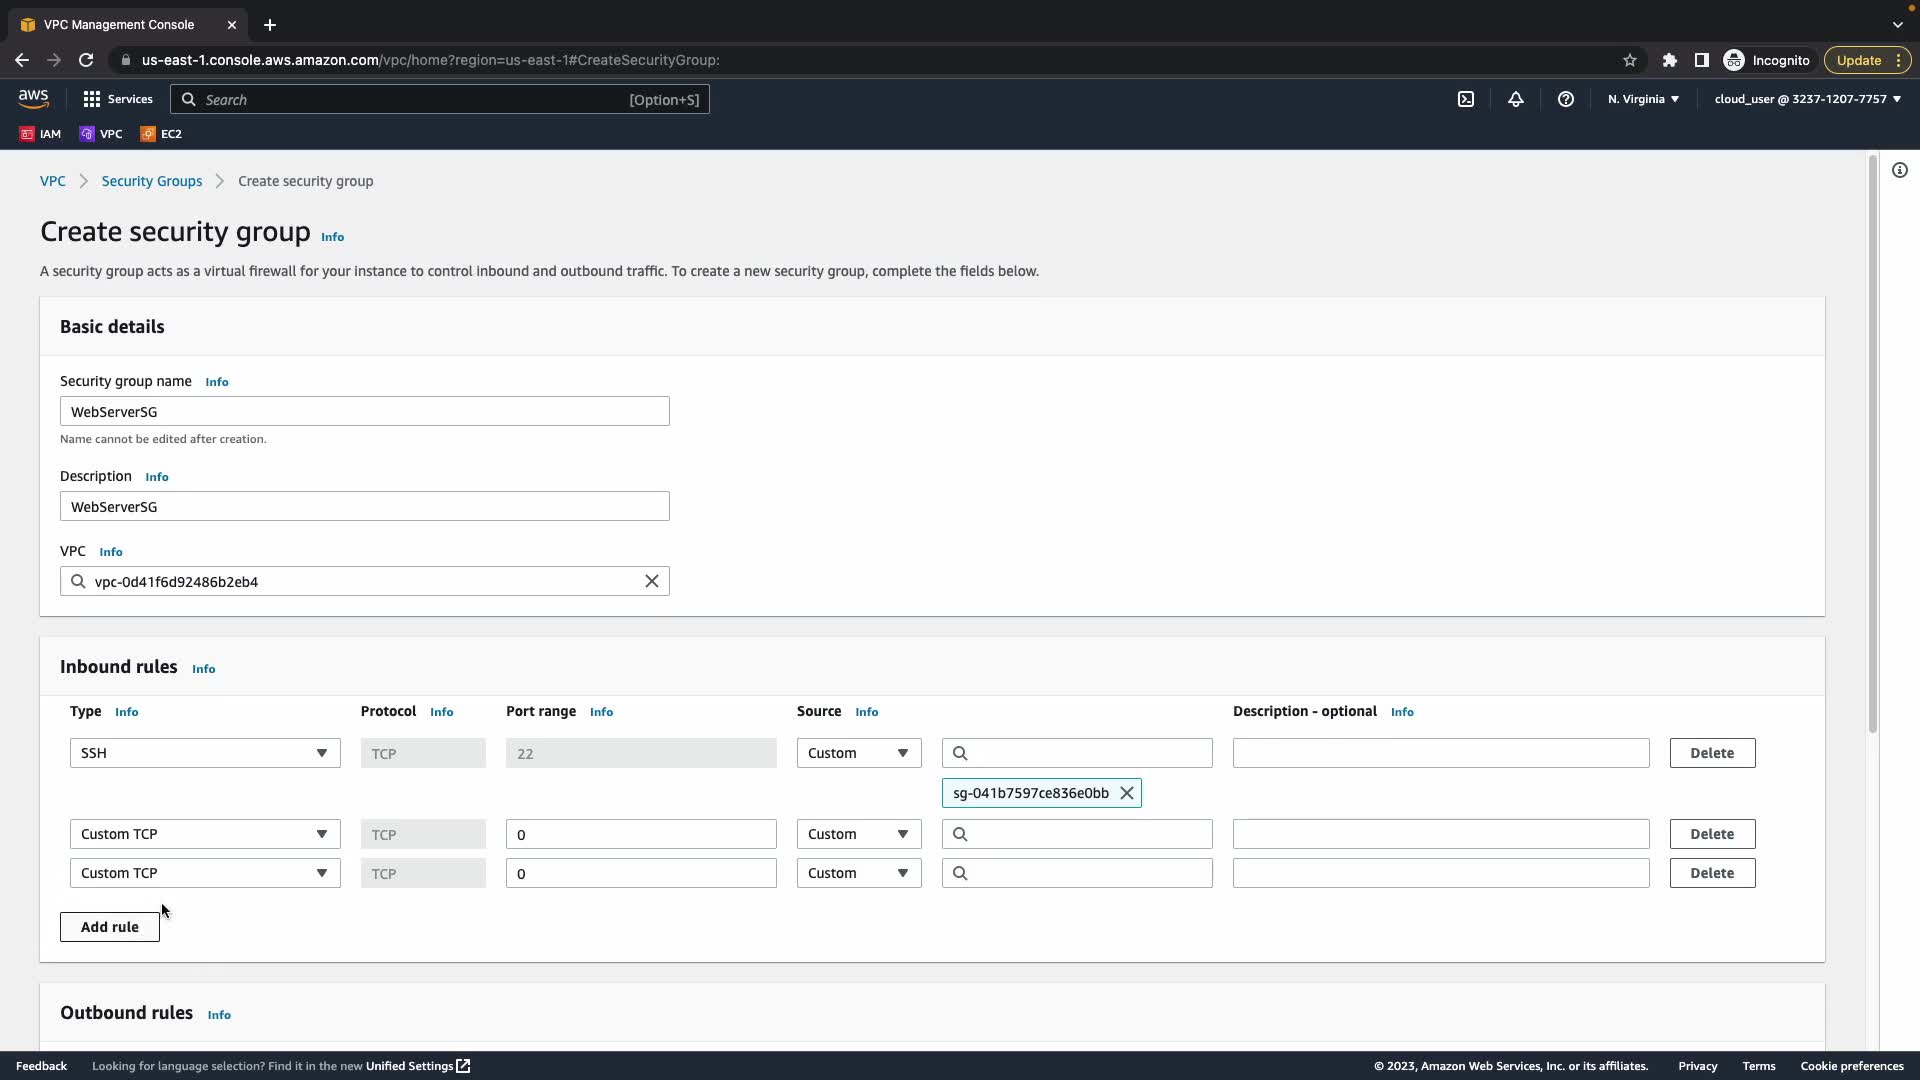Clear the selected VPC field

pyautogui.click(x=652, y=581)
